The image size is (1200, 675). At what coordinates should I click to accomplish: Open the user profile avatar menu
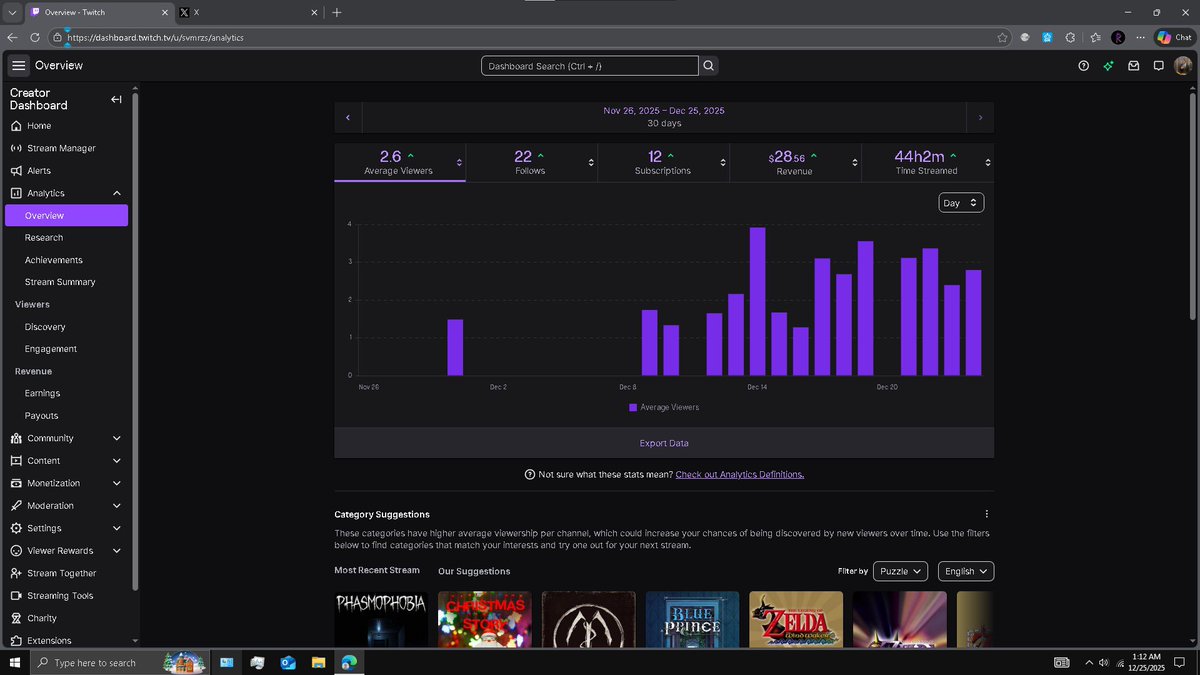coord(1183,66)
